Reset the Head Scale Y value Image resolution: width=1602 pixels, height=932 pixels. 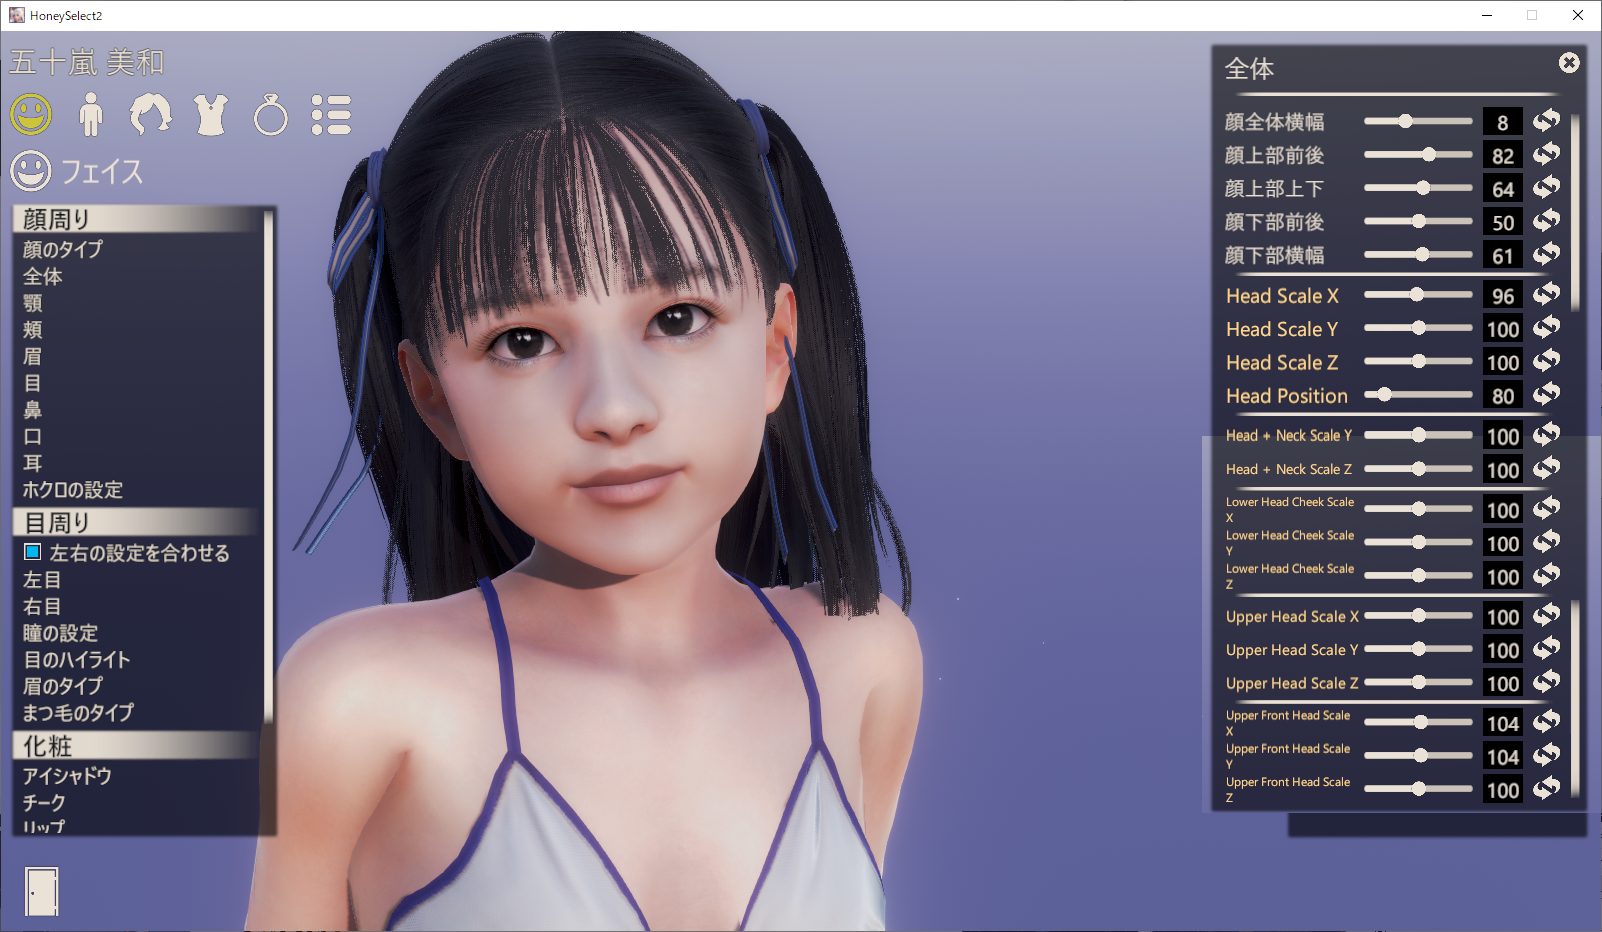pyautogui.click(x=1547, y=328)
